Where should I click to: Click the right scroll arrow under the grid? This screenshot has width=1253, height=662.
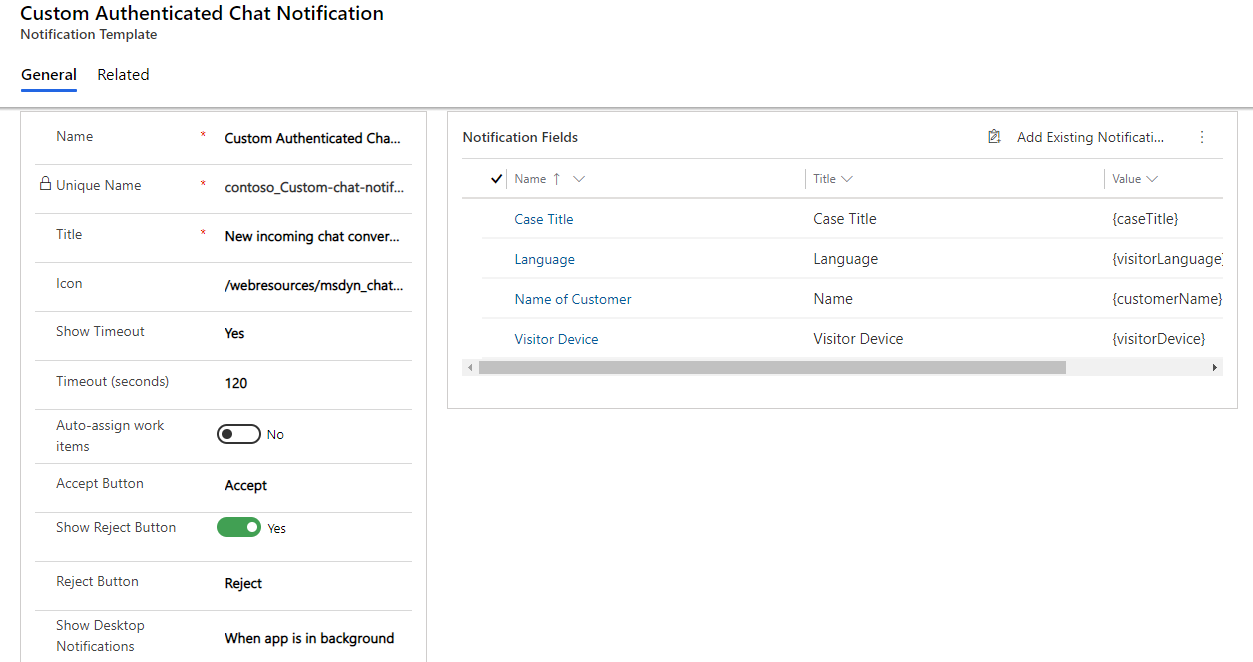pyautogui.click(x=1214, y=367)
